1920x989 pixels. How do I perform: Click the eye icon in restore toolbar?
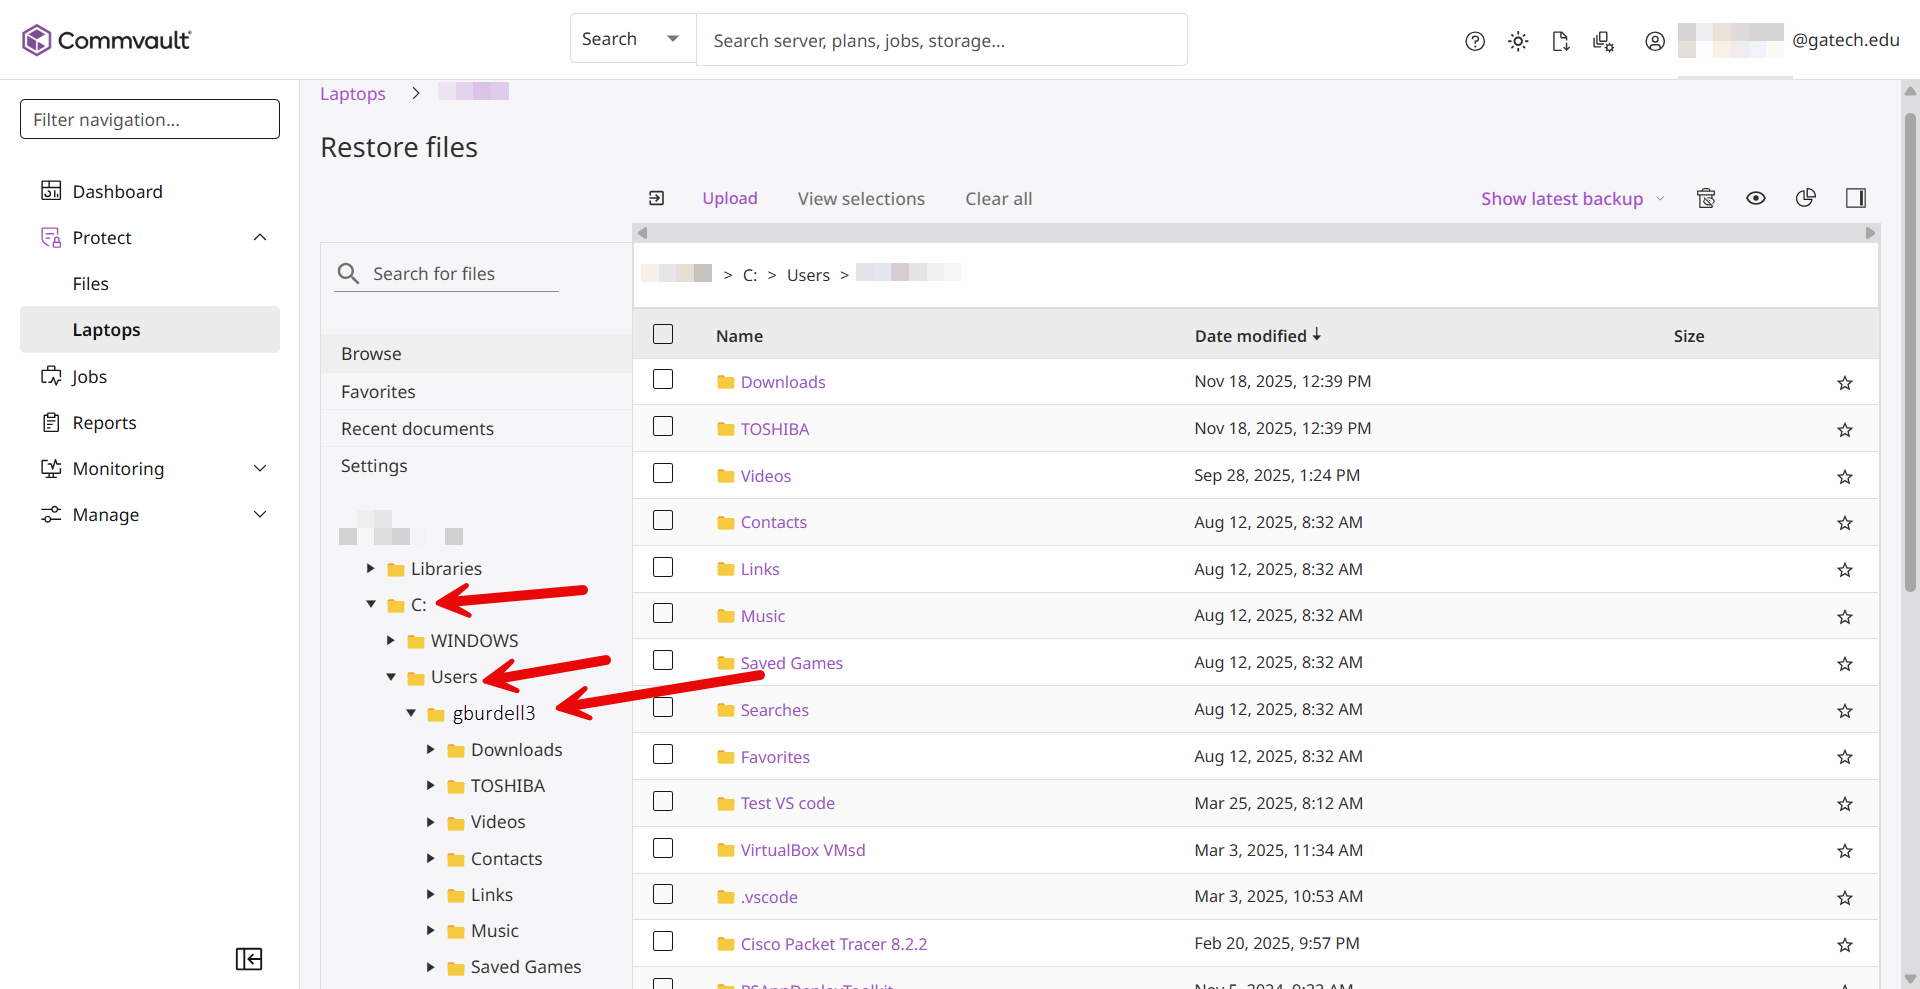point(1755,198)
